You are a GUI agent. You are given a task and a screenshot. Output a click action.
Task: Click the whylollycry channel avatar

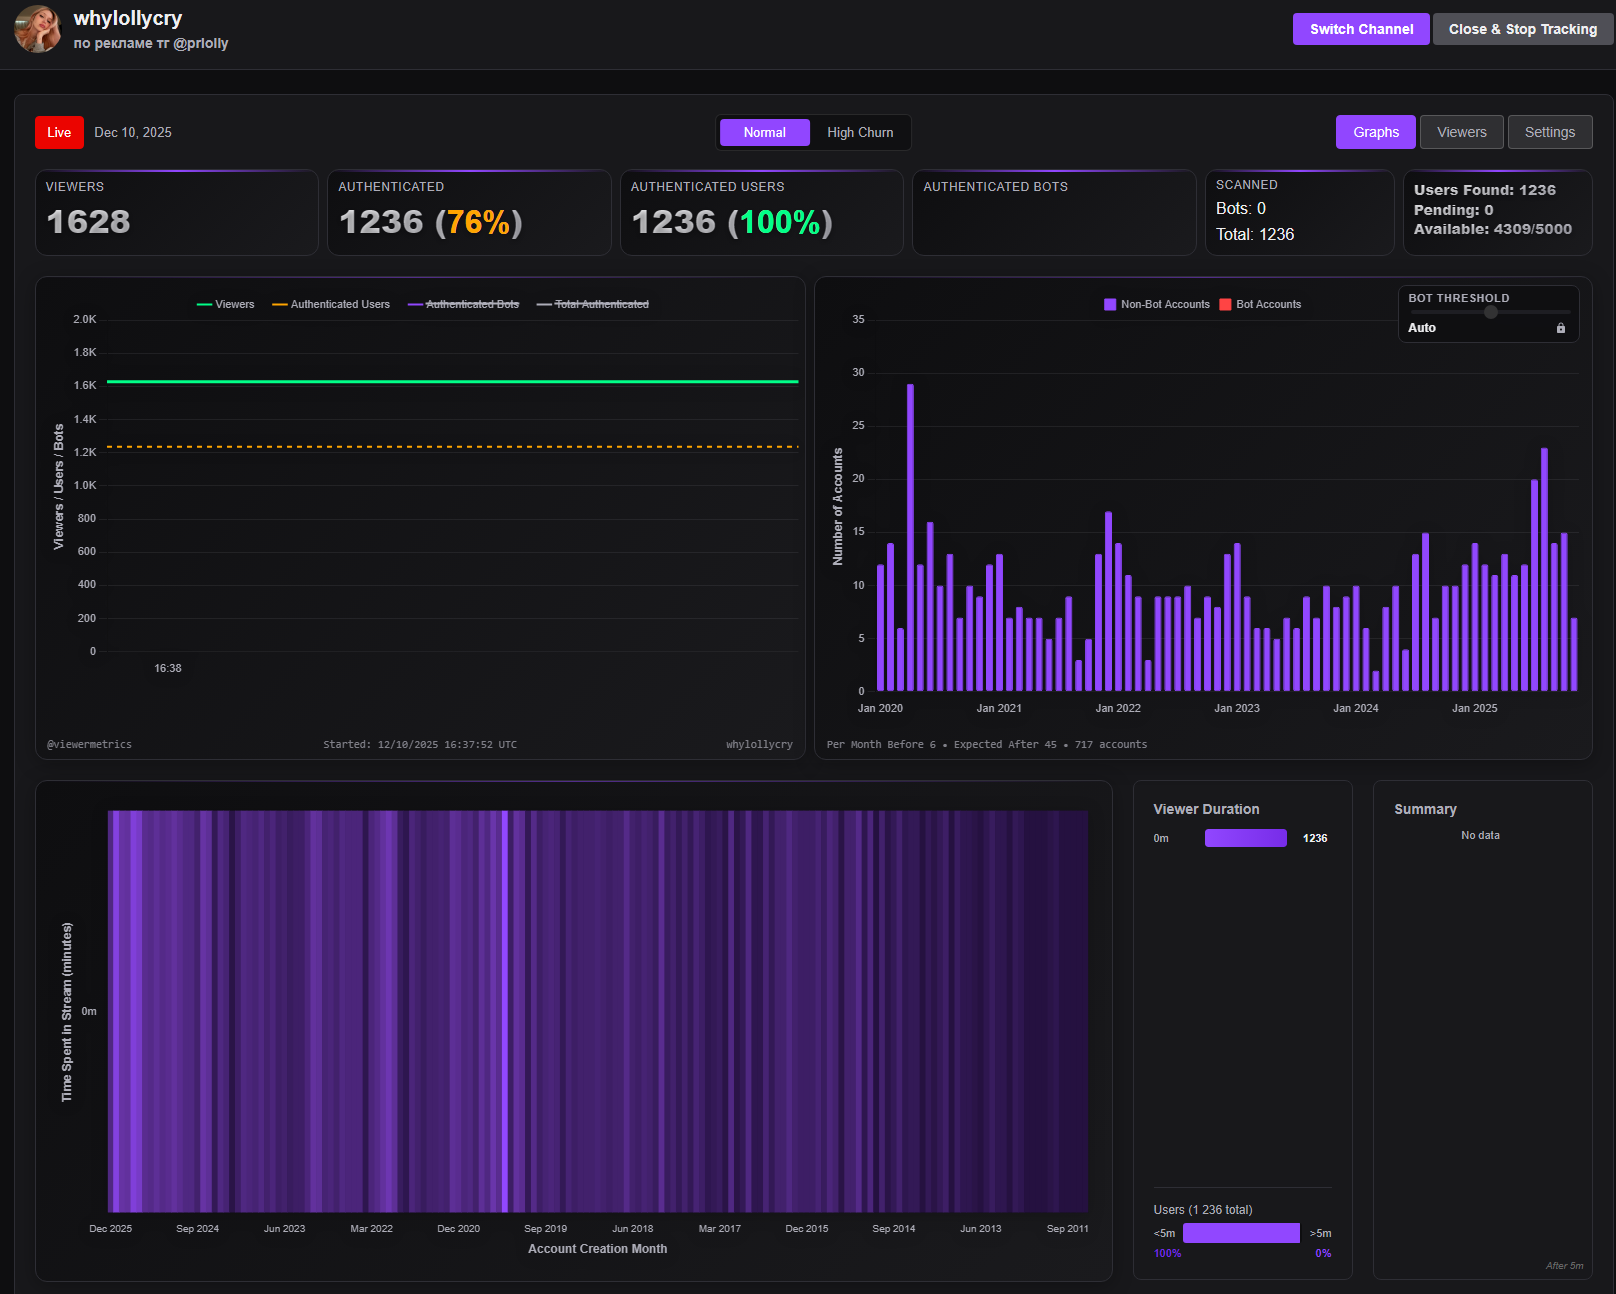click(x=38, y=29)
